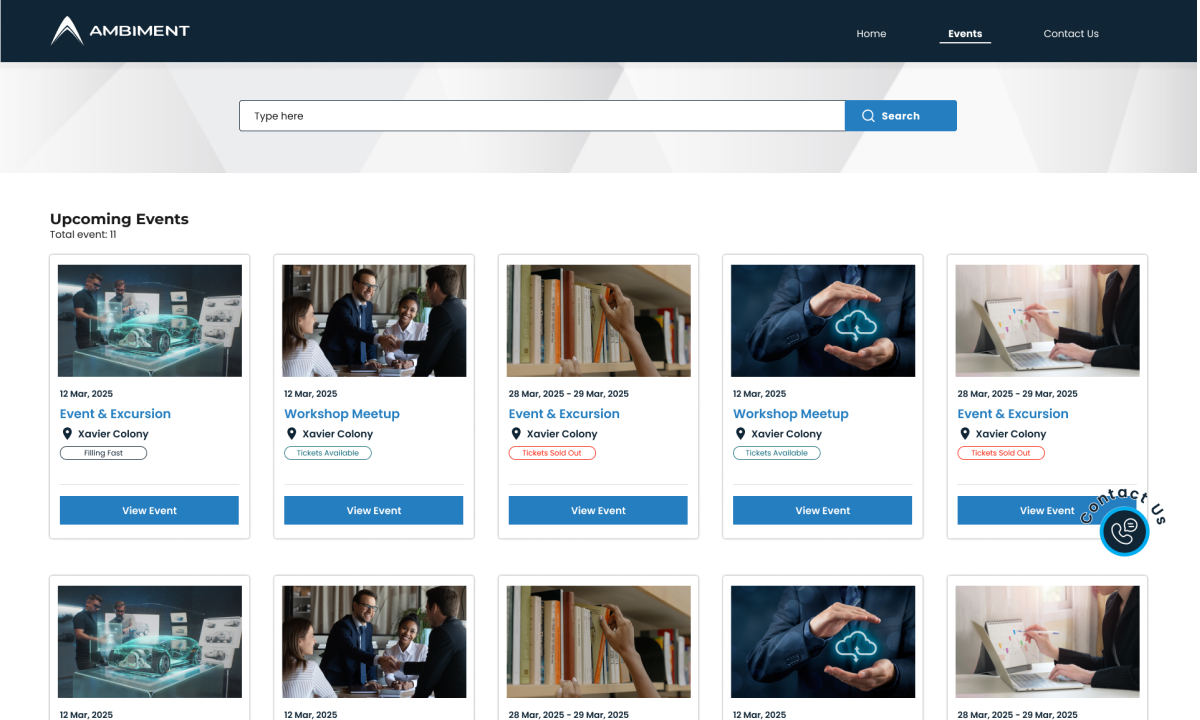The width and height of the screenshot is (1200, 720).
Task: Click the location pin in the laptop Event & Excursion card
Action: pos(965,434)
